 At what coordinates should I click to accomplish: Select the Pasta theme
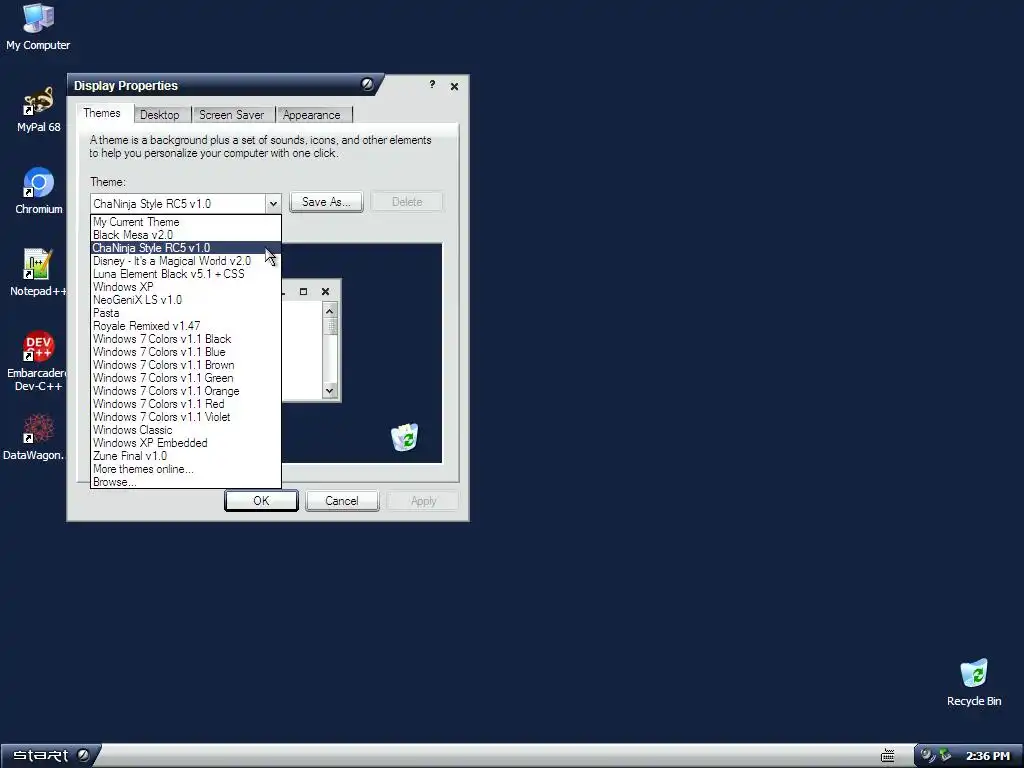point(185,313)
